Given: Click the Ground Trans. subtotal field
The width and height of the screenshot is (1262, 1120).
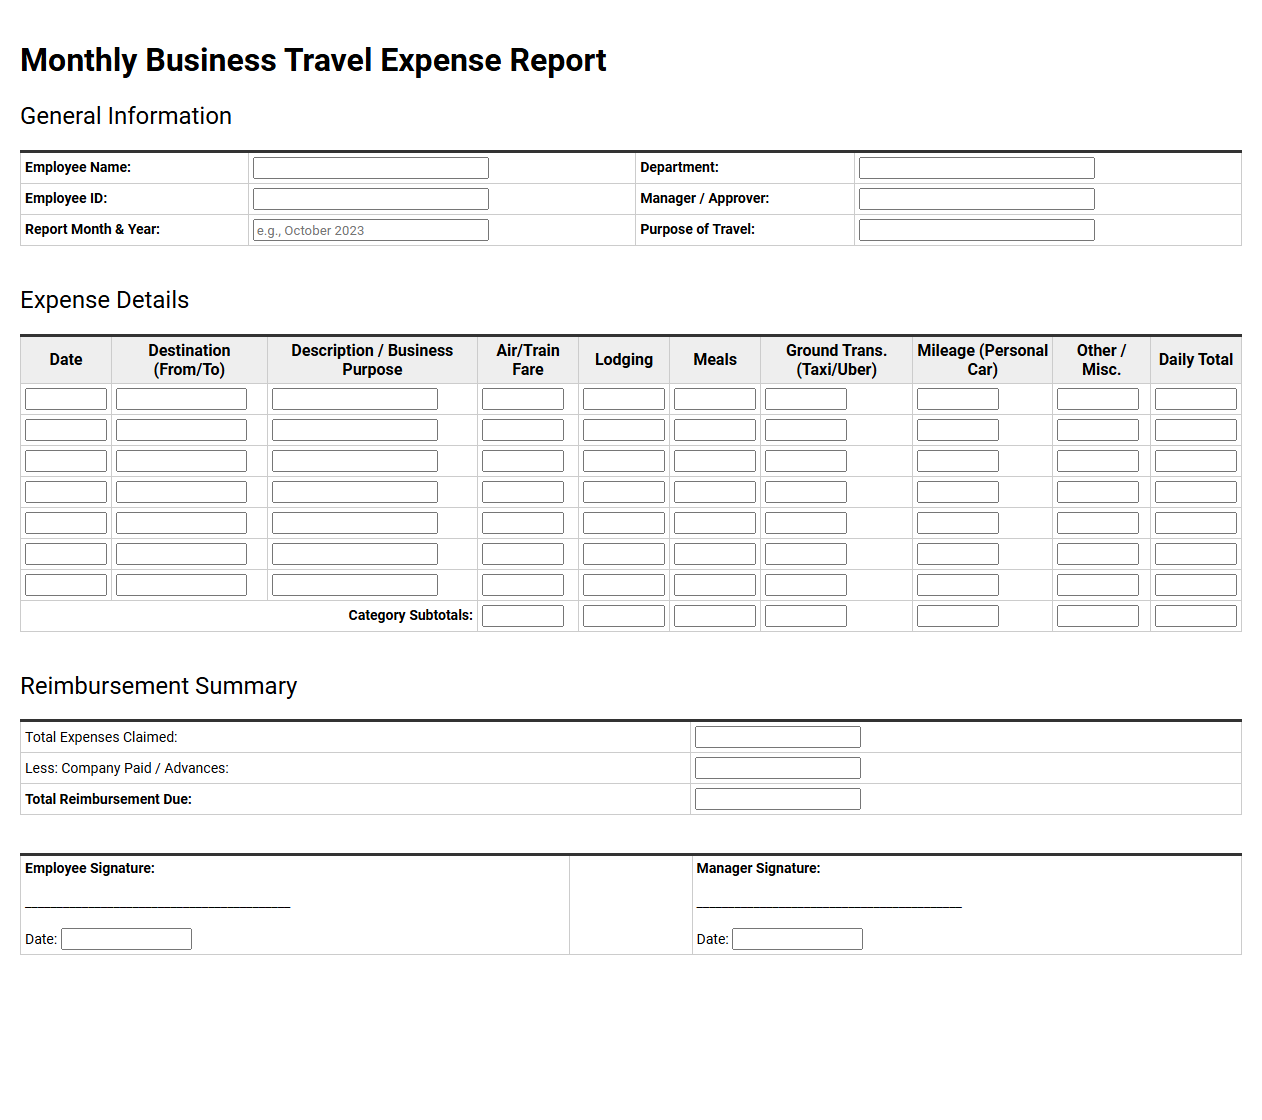Looking at the screenshot, I should pyautogui.click(x=806, y=616).
